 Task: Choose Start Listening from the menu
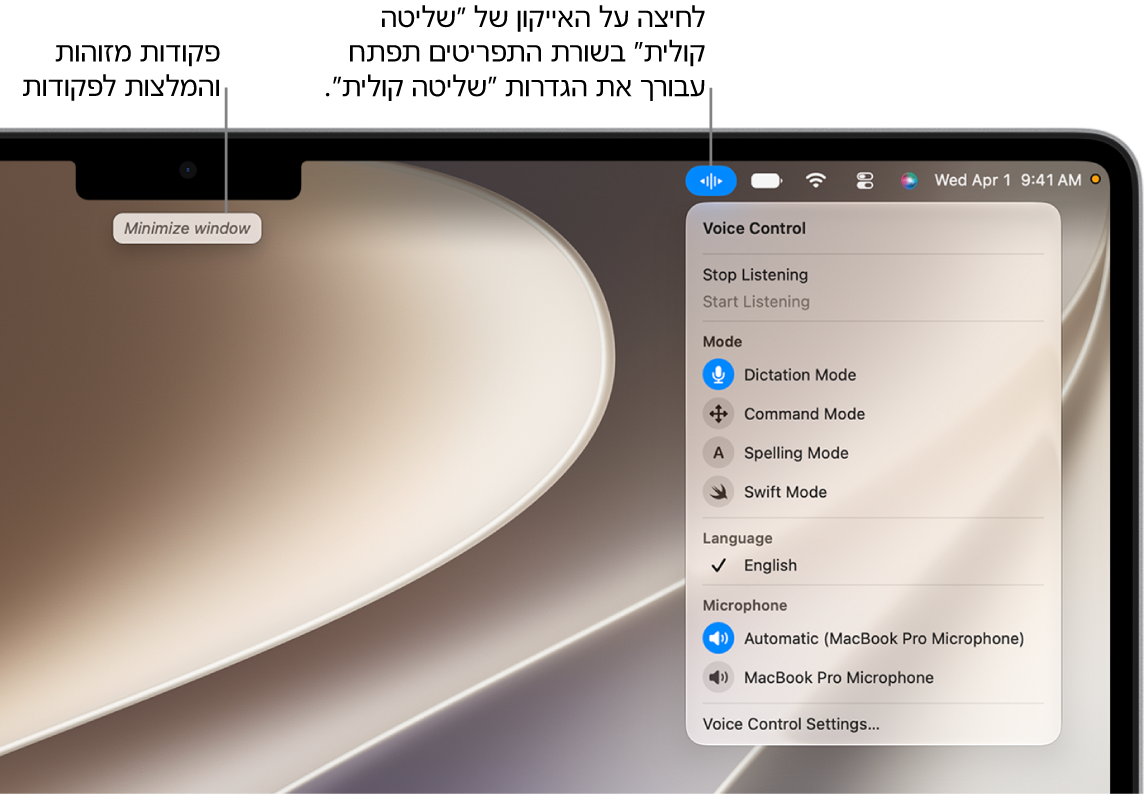coord(756,302)
